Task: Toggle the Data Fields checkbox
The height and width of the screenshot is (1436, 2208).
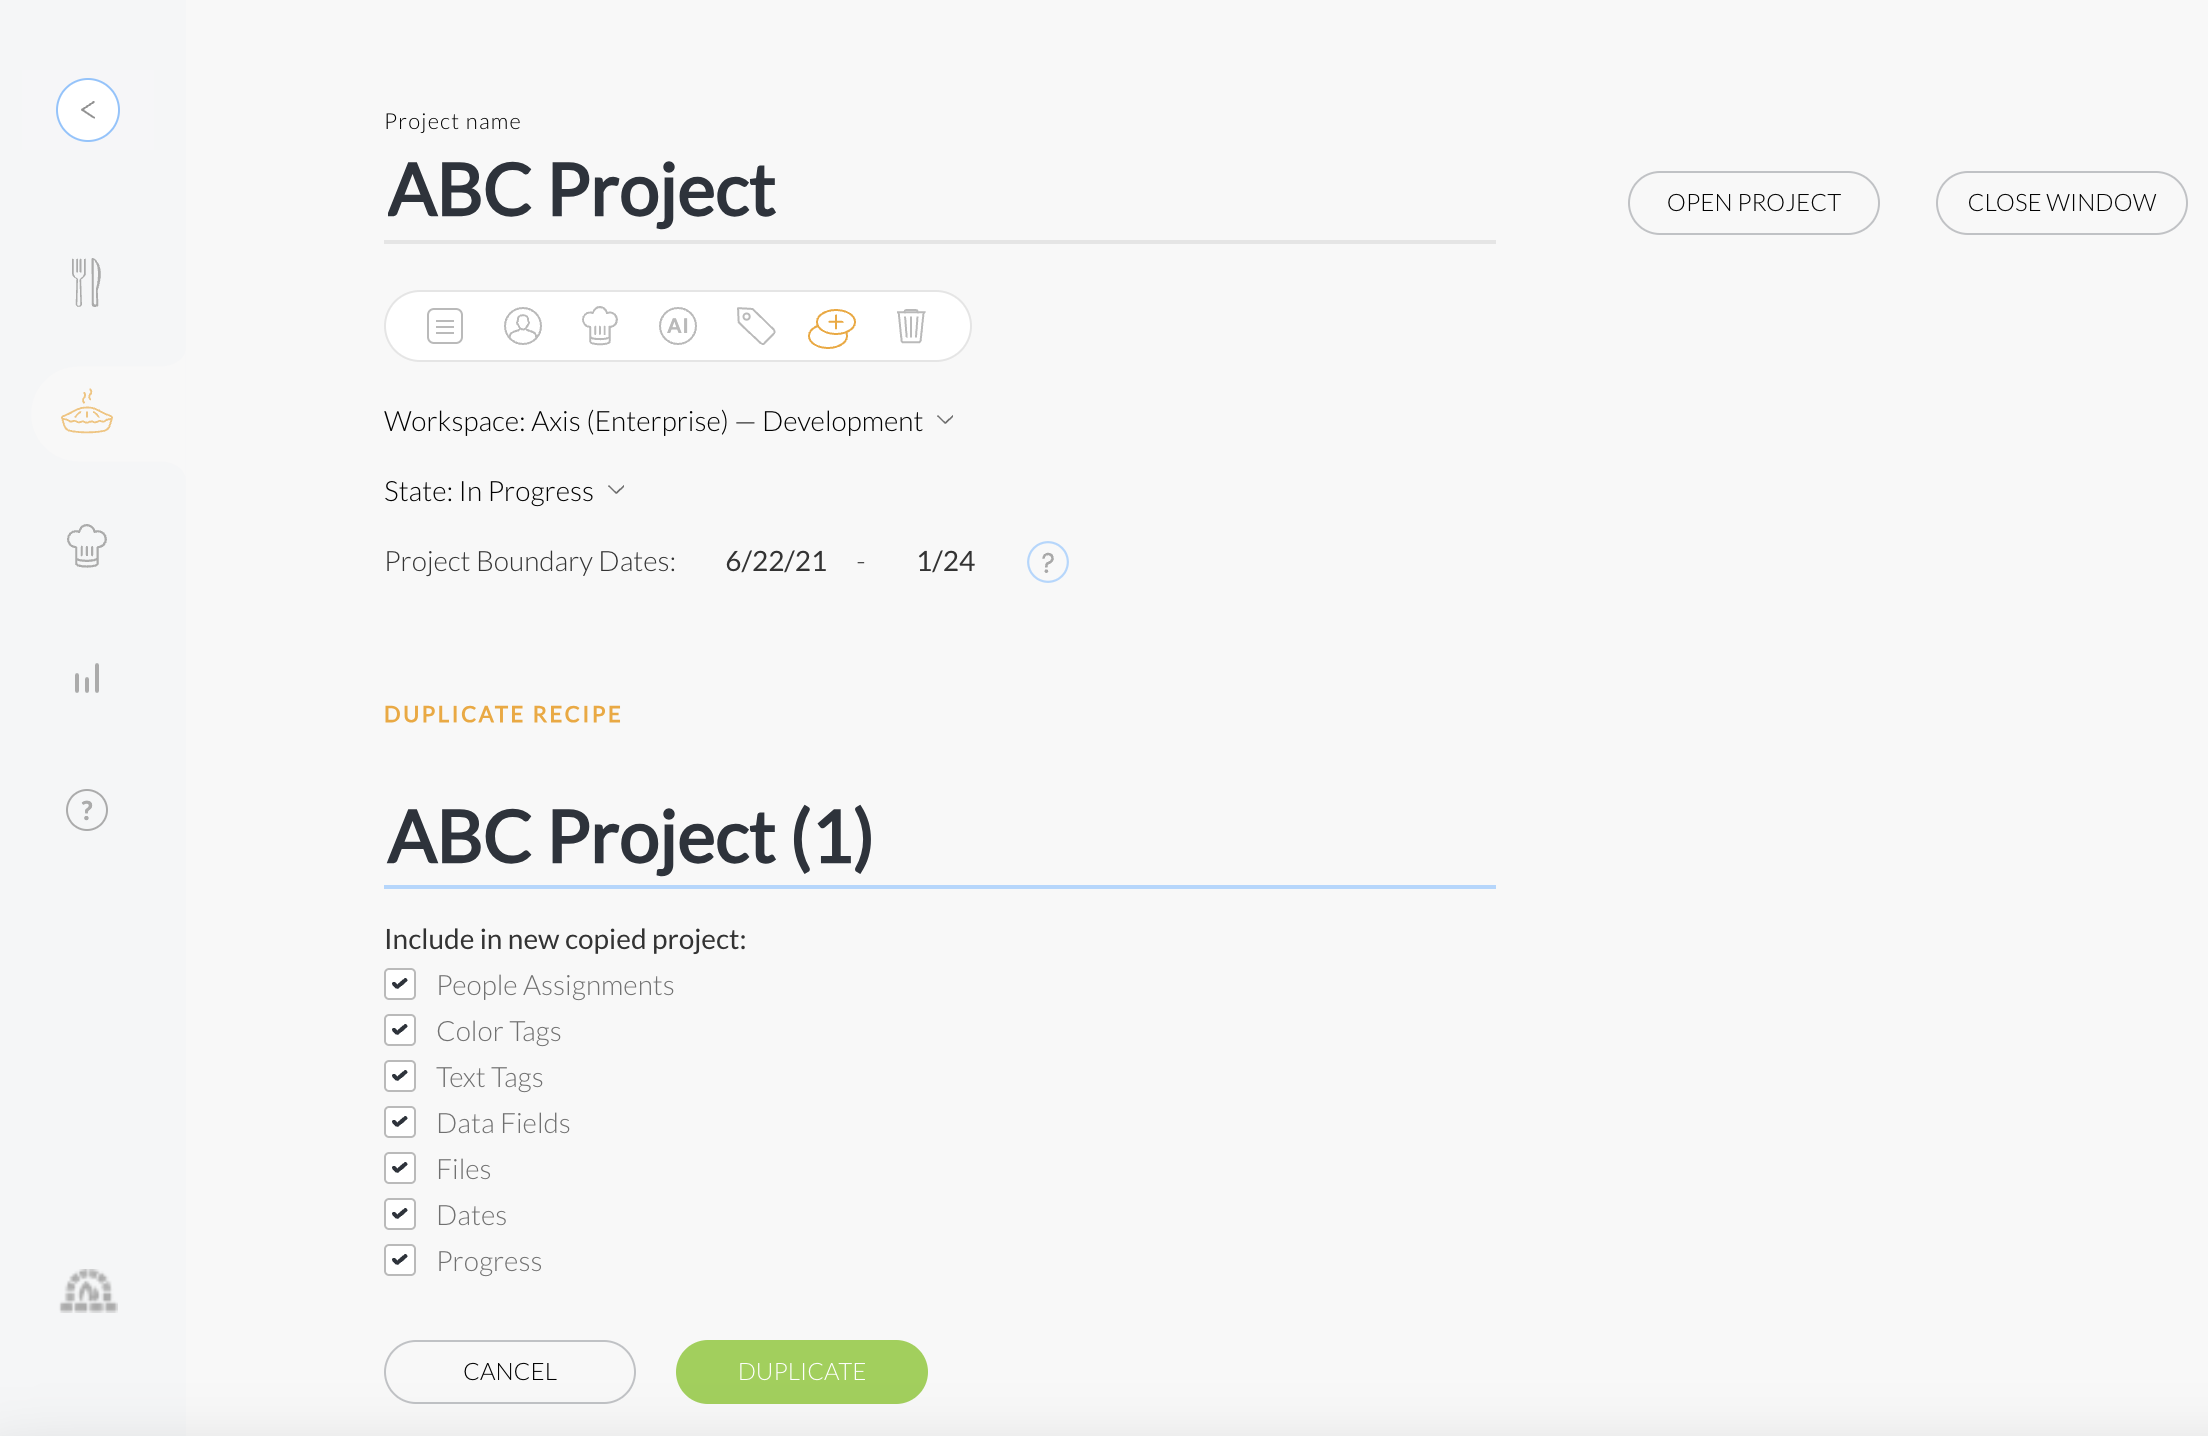Action: click(x=400, y=1122)
